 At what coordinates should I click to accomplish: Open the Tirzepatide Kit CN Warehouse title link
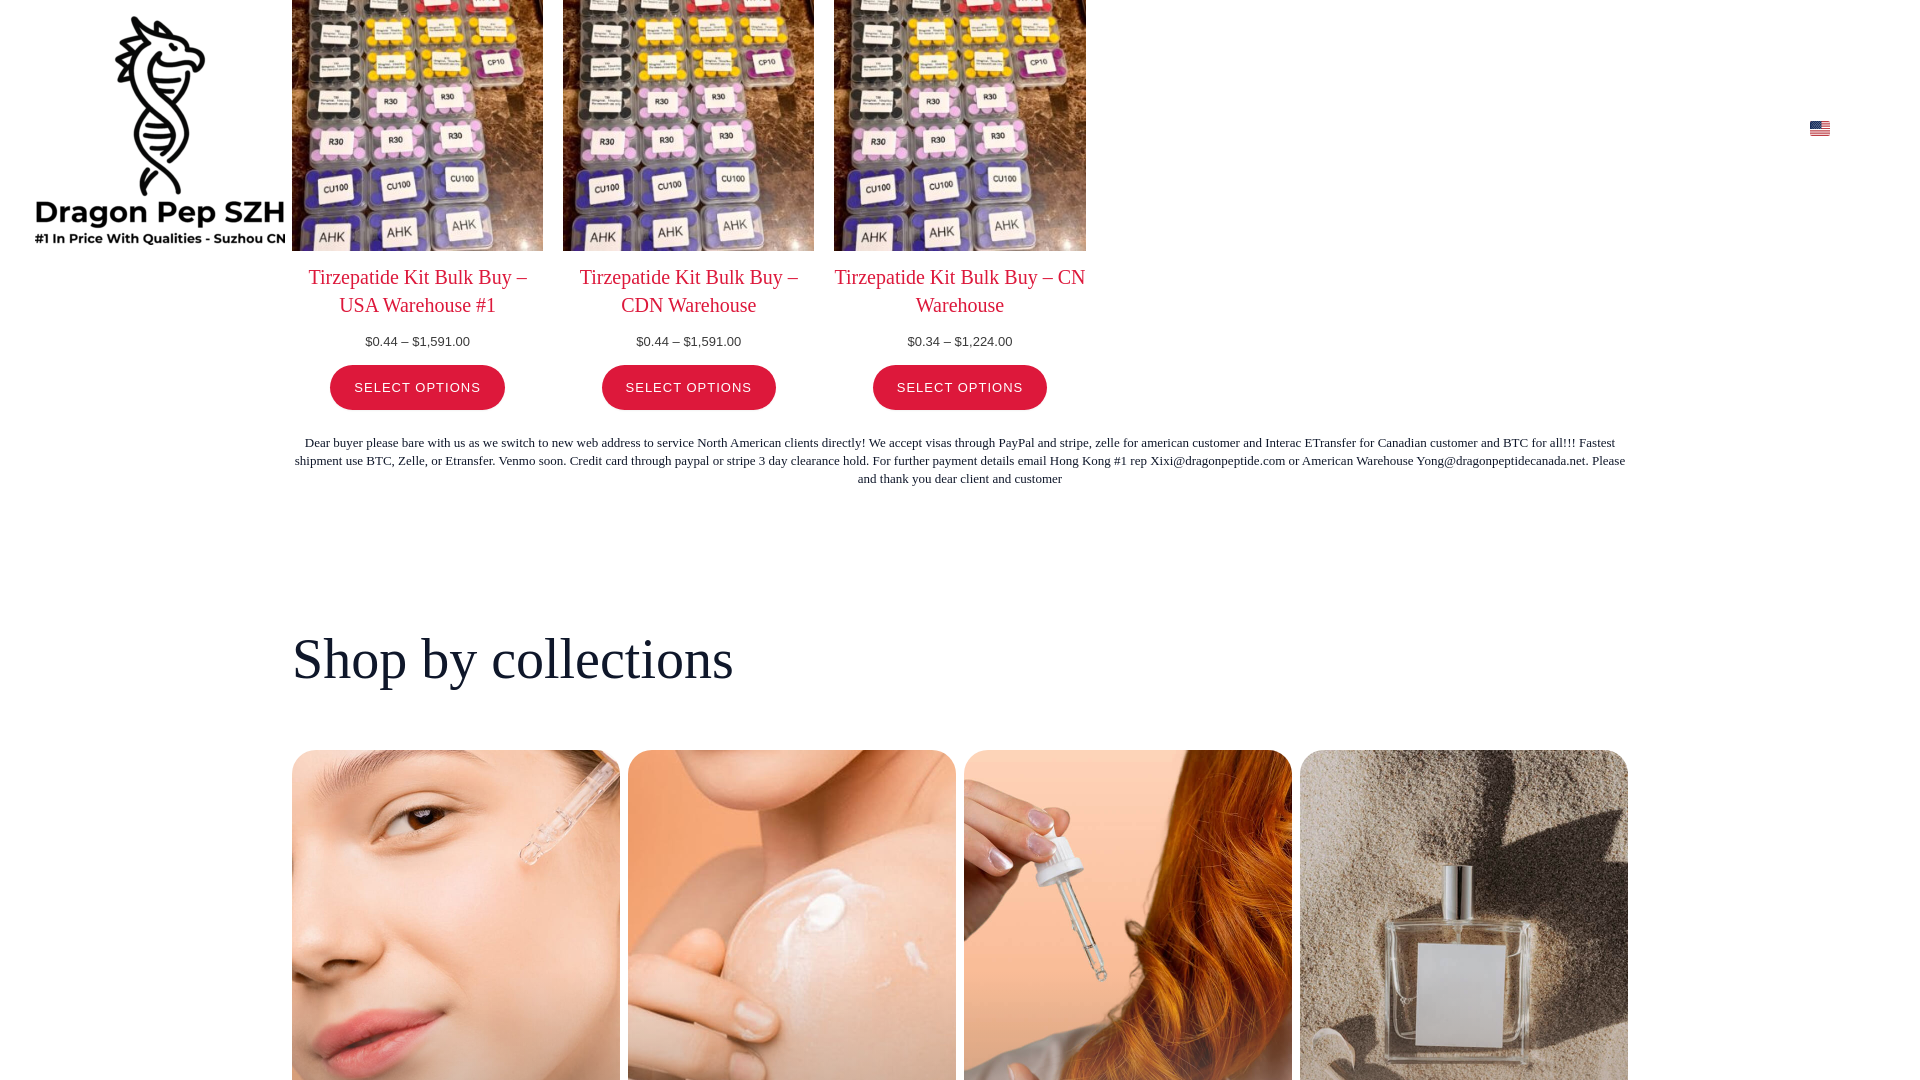959,291
